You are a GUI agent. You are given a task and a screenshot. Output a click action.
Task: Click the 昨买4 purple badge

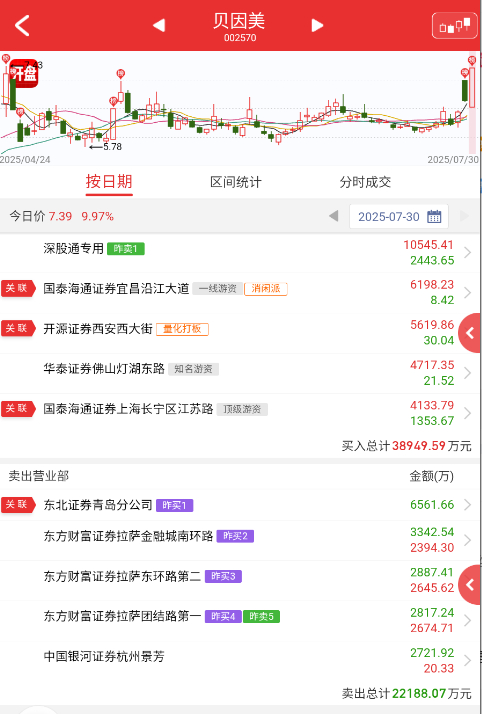point(223,617)
